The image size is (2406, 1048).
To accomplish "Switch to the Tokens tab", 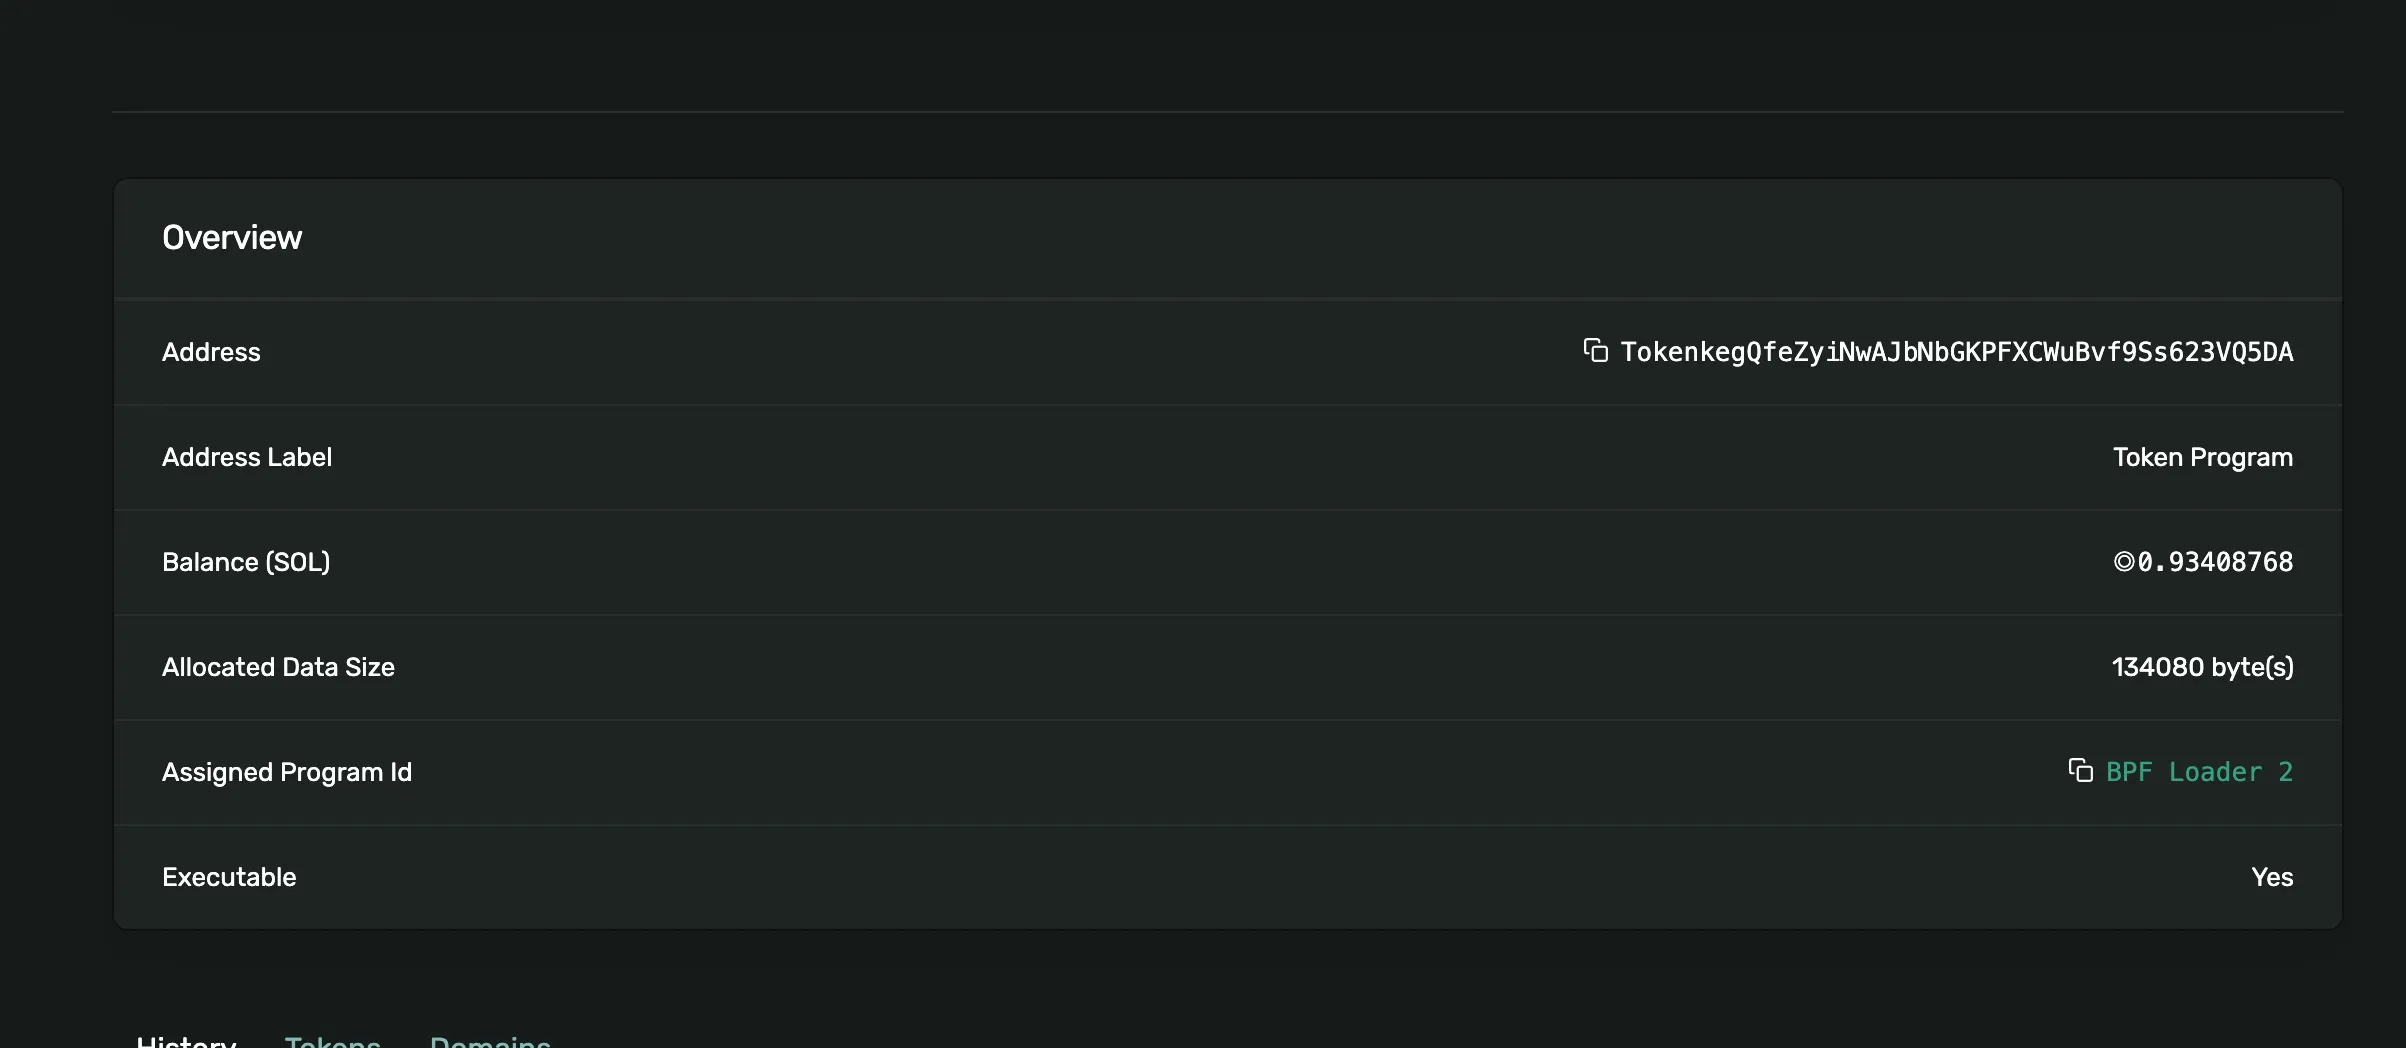I will coord(333,1042).
